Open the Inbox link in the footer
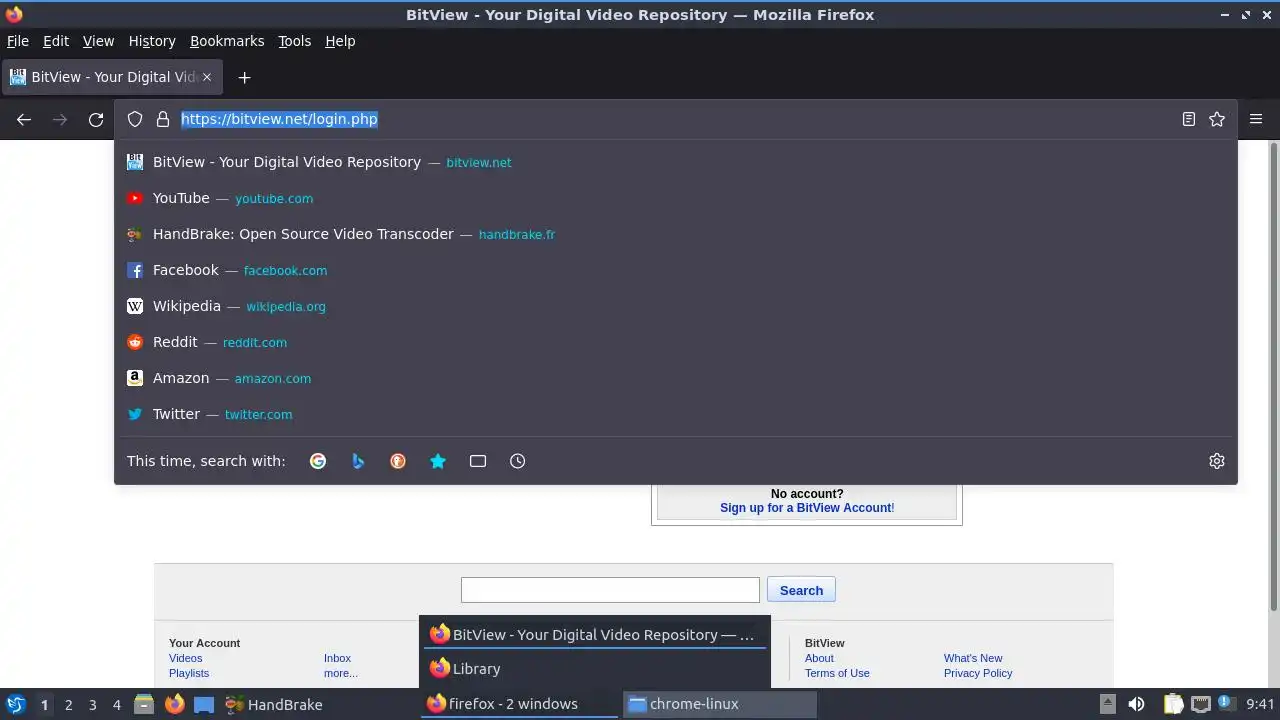Viewport: 1280px width, 720px height. click(x=337, y=658)
